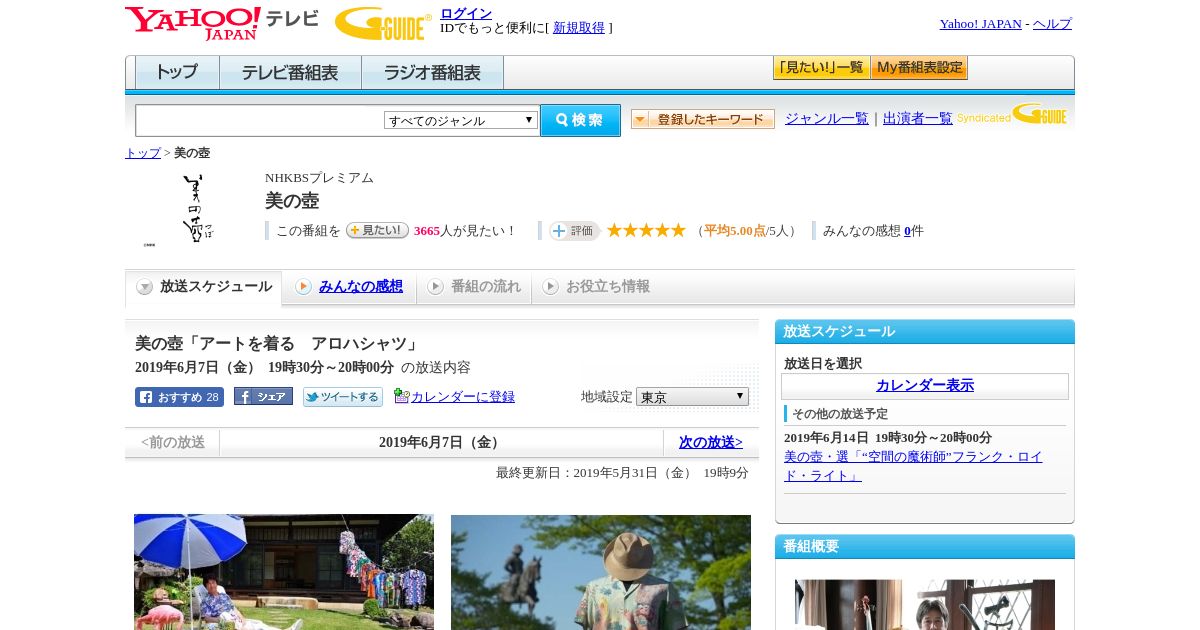Select the 番組の流れ tab

pos(474,287)
